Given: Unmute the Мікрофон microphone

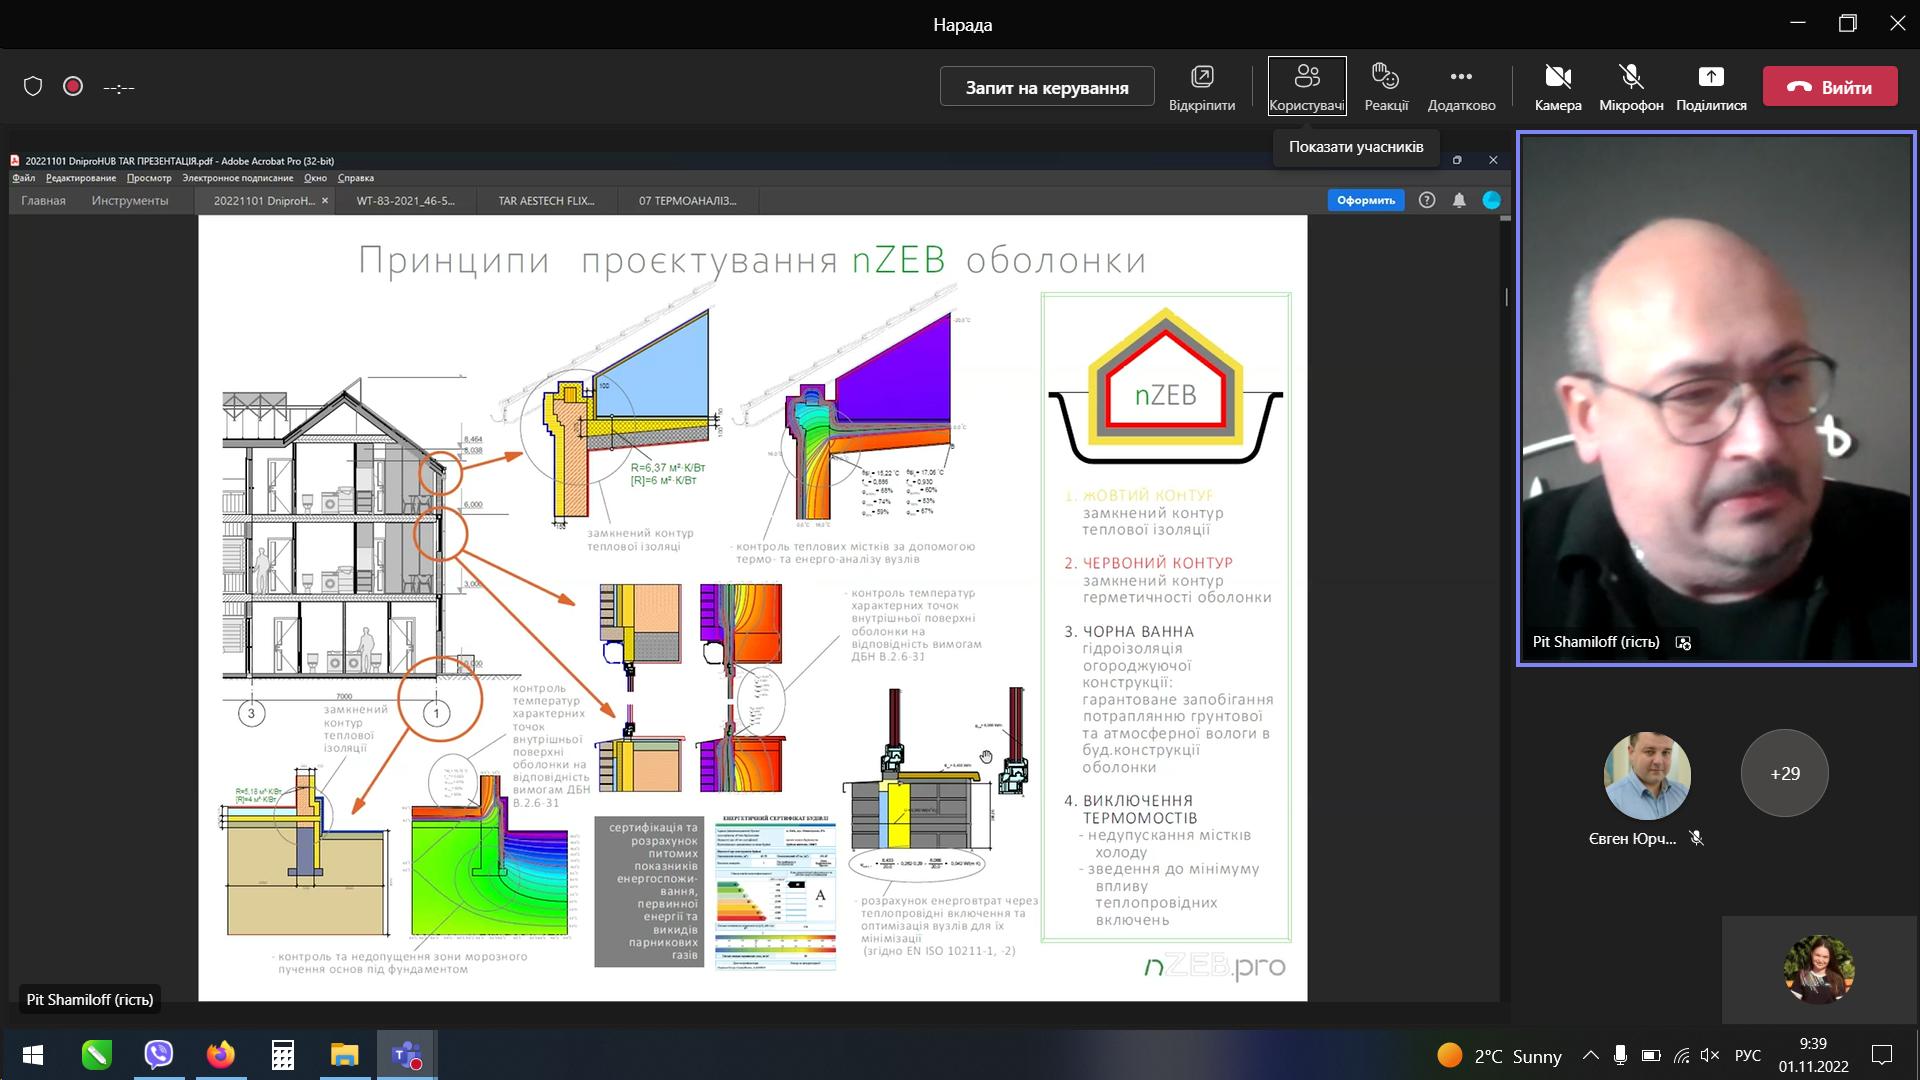Looking at the screenshot, I should click(1631, 86).
